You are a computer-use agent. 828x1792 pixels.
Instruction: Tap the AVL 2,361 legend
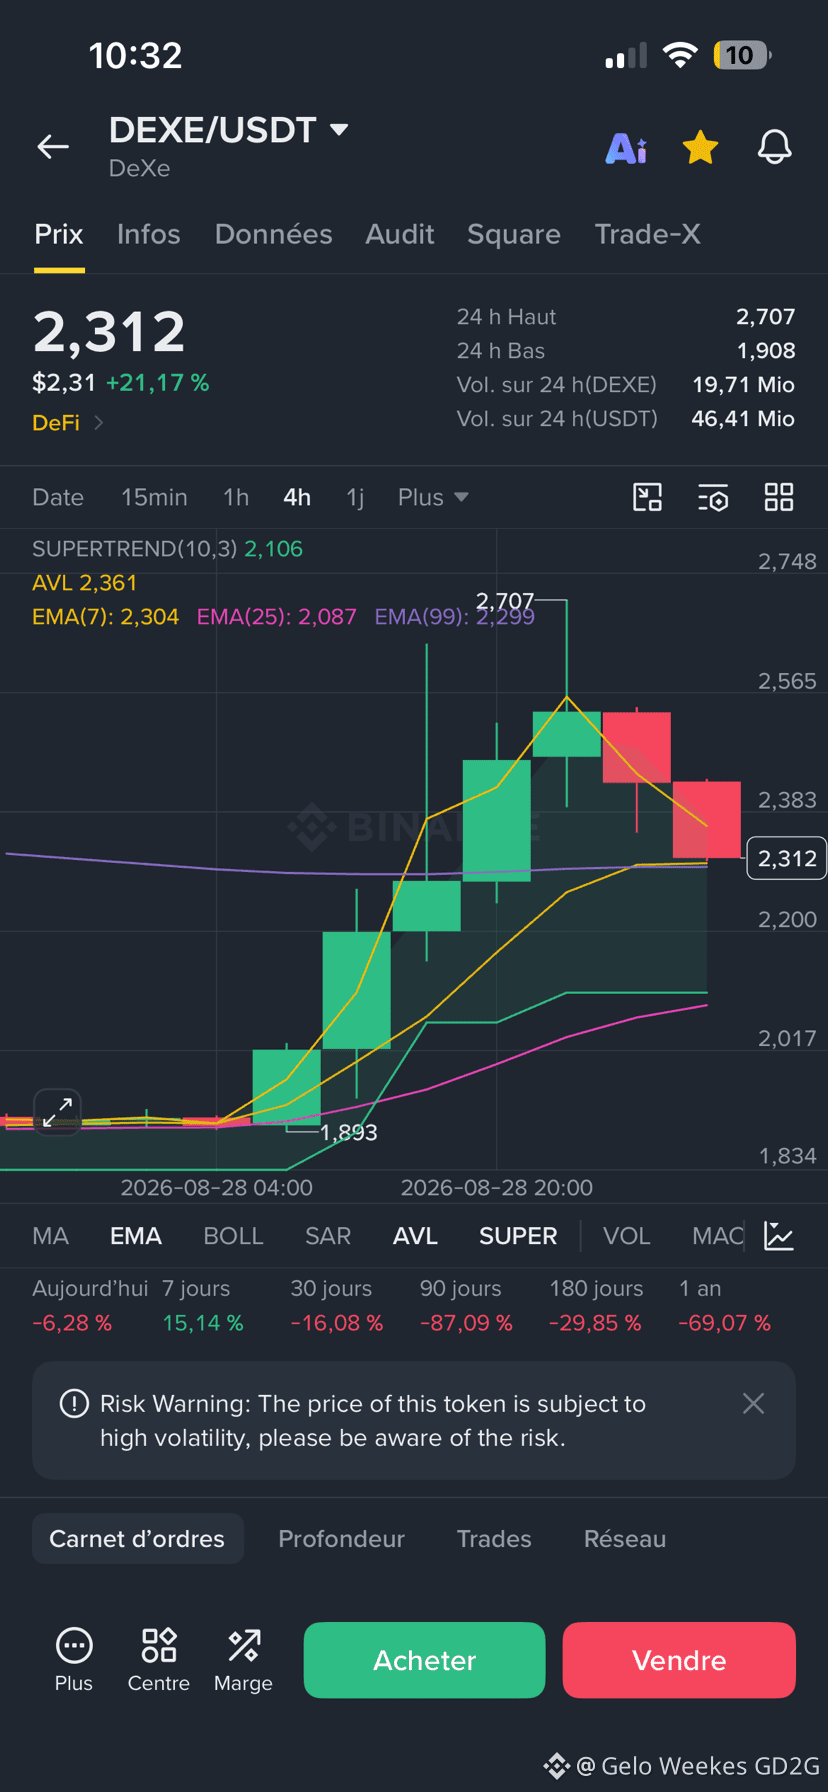point(84,583)
